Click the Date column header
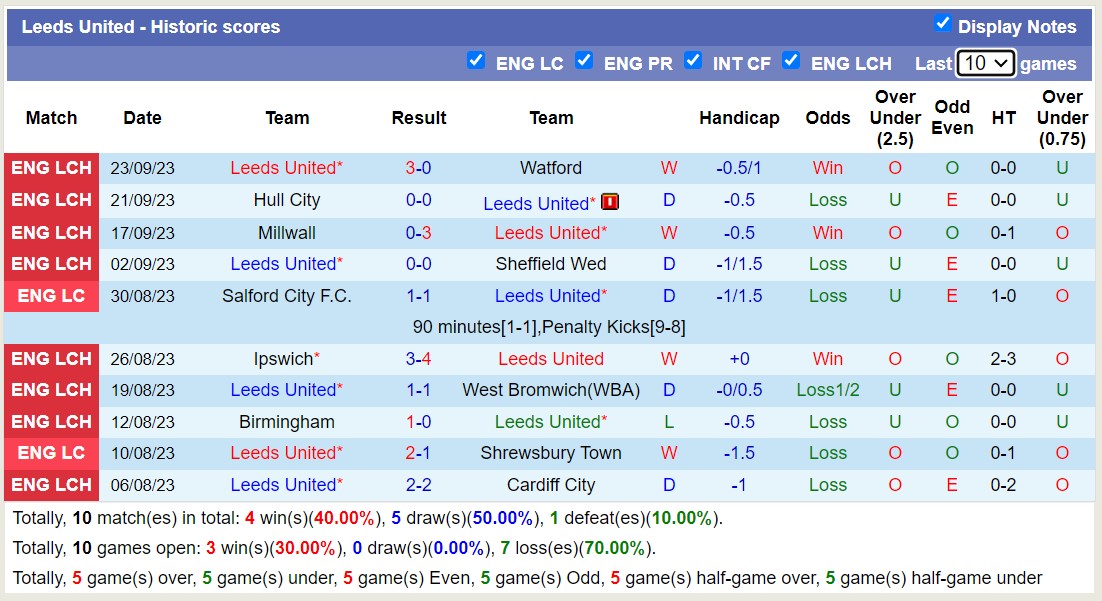Screen dimensions: 1102x601 [x=142, y=117]
